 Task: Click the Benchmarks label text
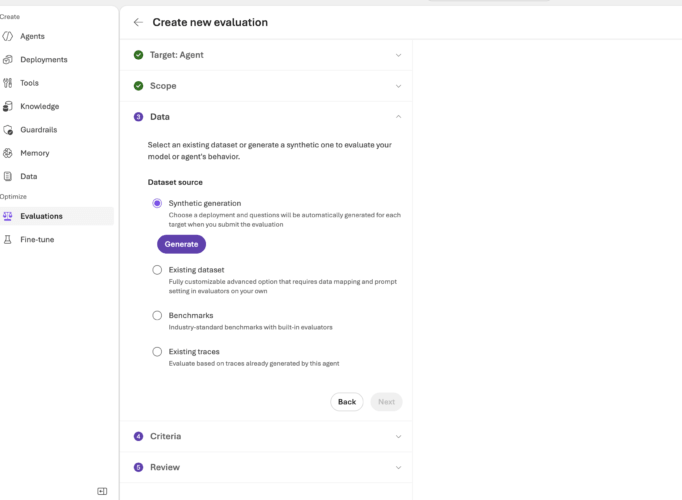point(191,315)
